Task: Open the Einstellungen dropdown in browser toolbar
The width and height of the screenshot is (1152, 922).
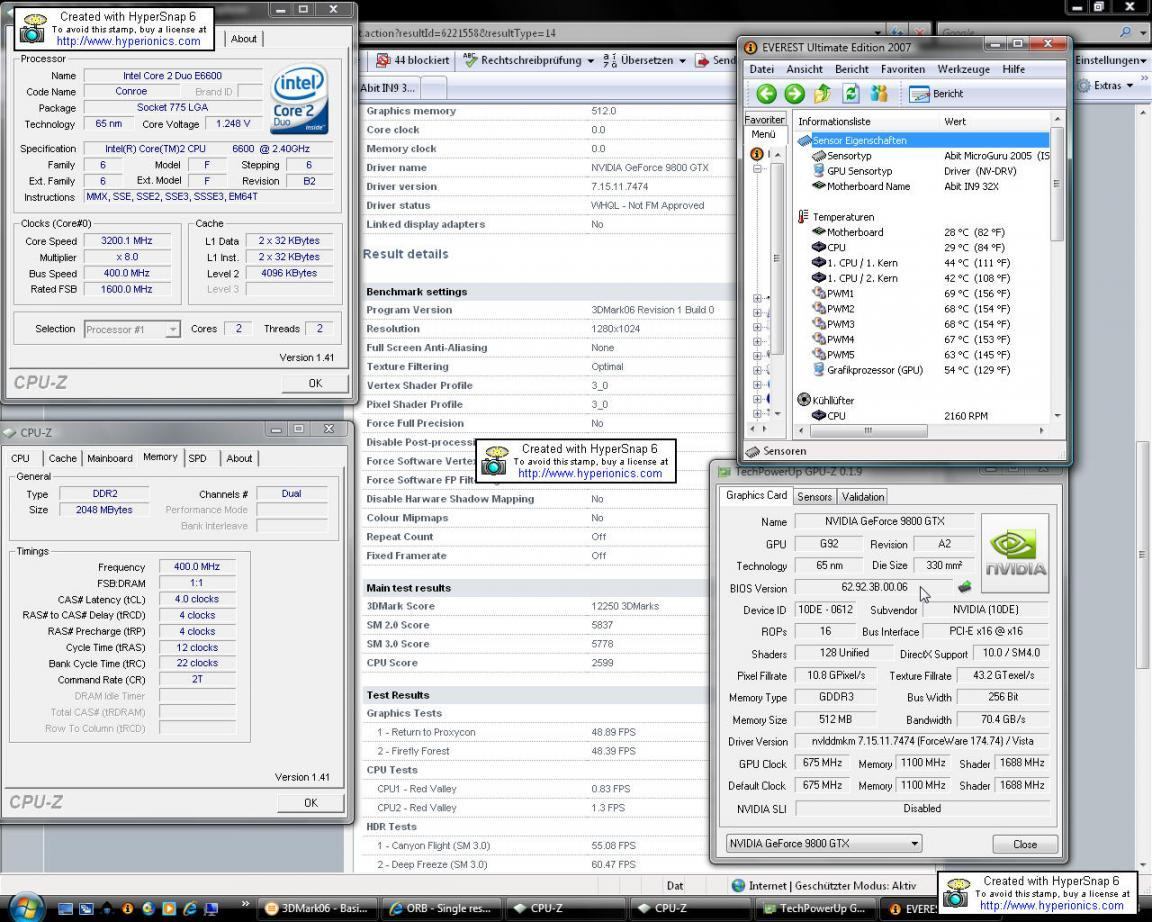Action: (x=1109, y=60)
